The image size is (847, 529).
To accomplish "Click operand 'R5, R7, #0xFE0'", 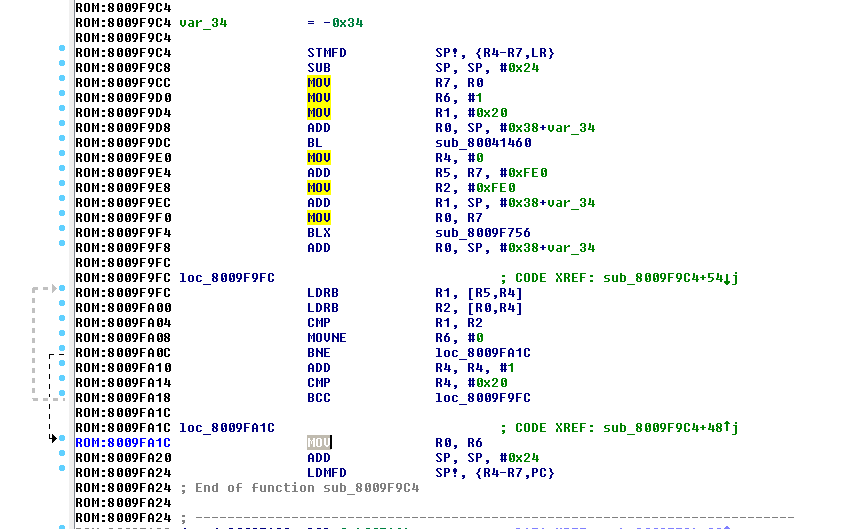I will pos(491,173).
